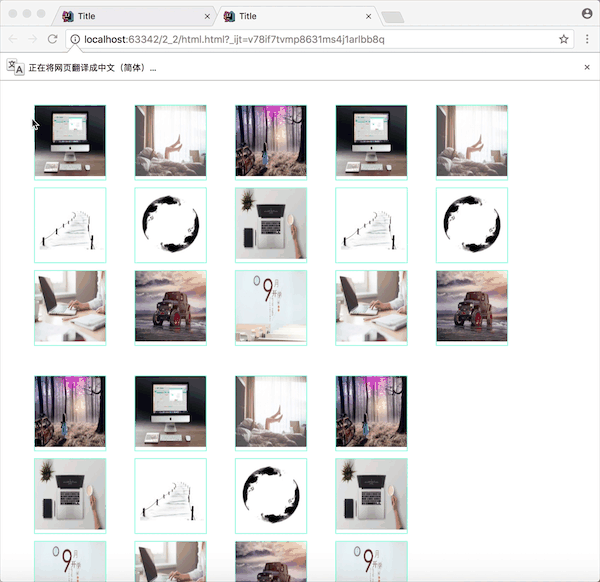
Task: Bookmark this page with the star icon
Action: [564, 39]
